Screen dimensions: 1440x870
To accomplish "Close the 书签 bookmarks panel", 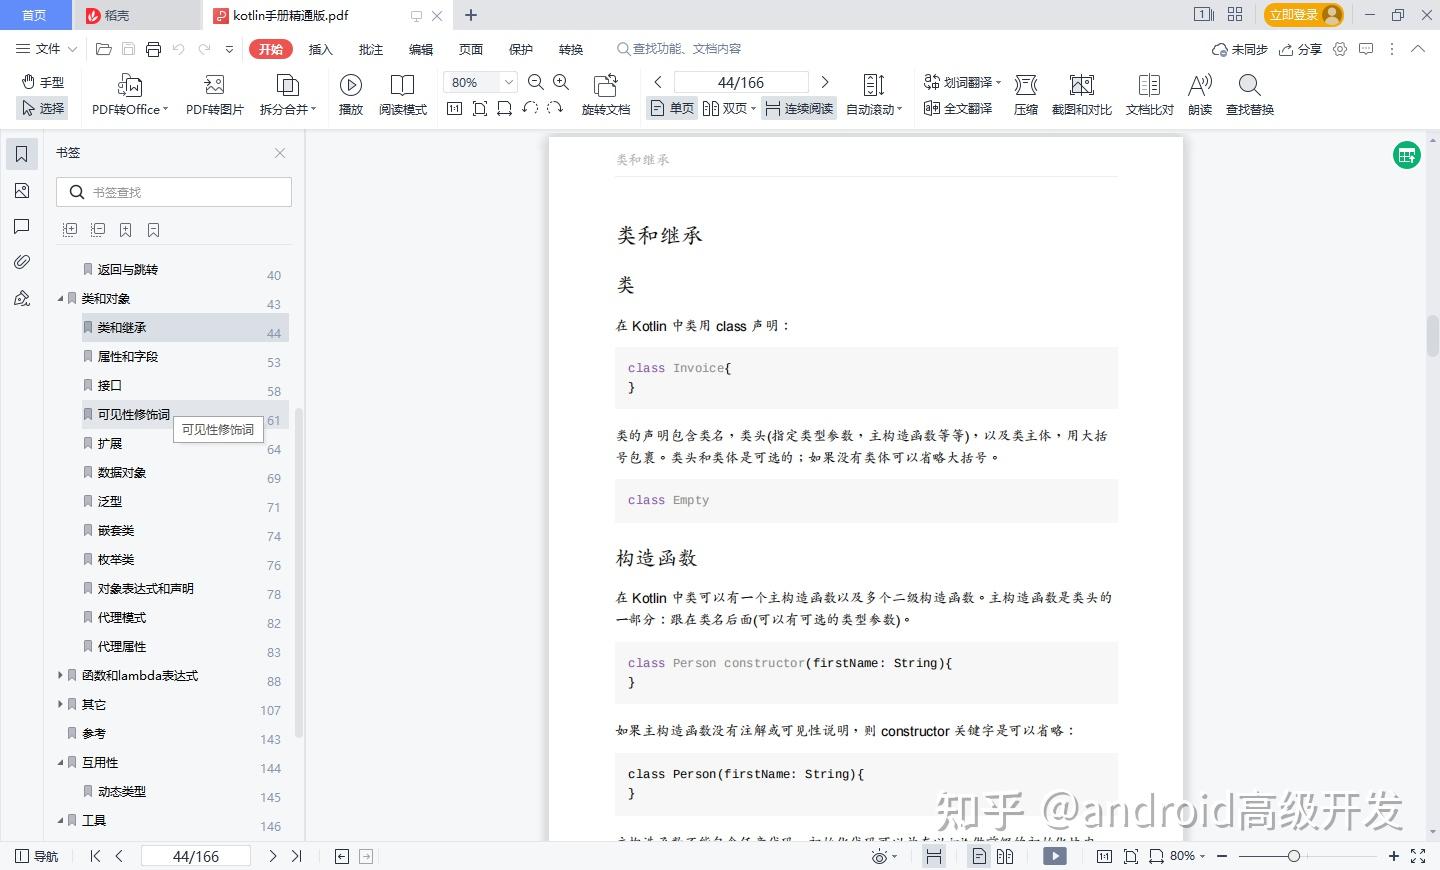I will point(280,153).
